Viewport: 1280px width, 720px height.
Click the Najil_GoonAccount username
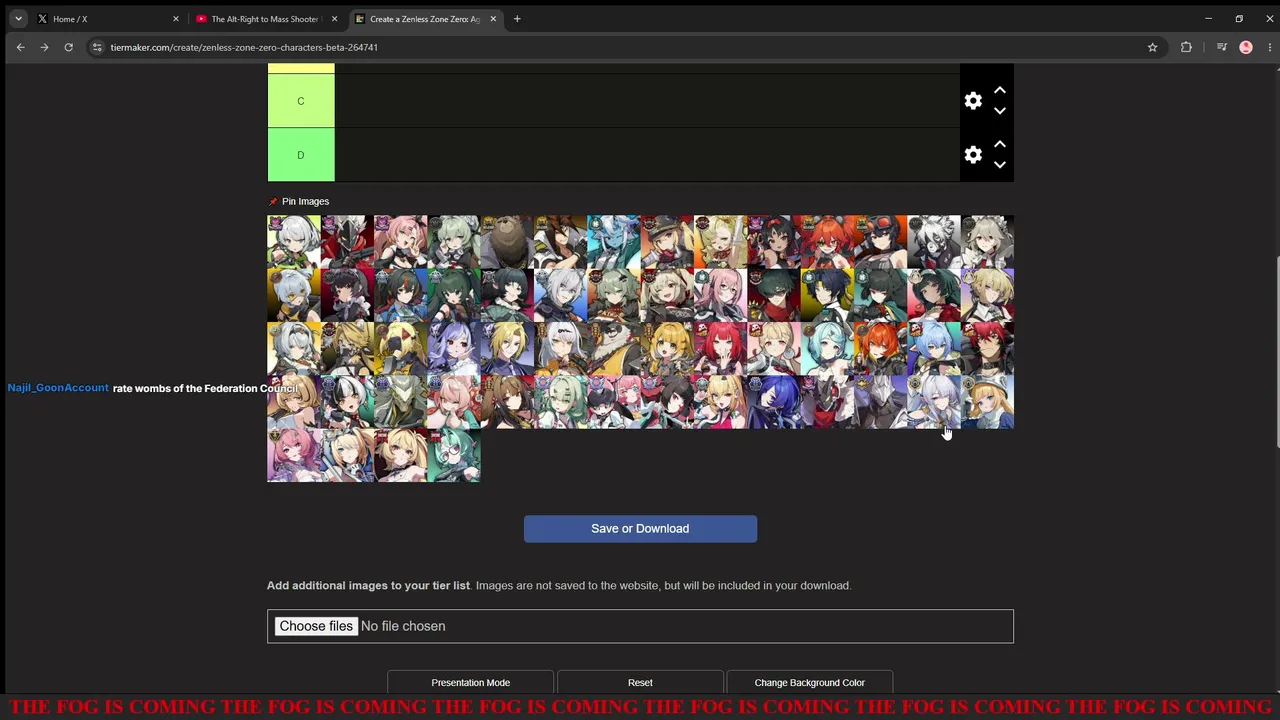58,388
